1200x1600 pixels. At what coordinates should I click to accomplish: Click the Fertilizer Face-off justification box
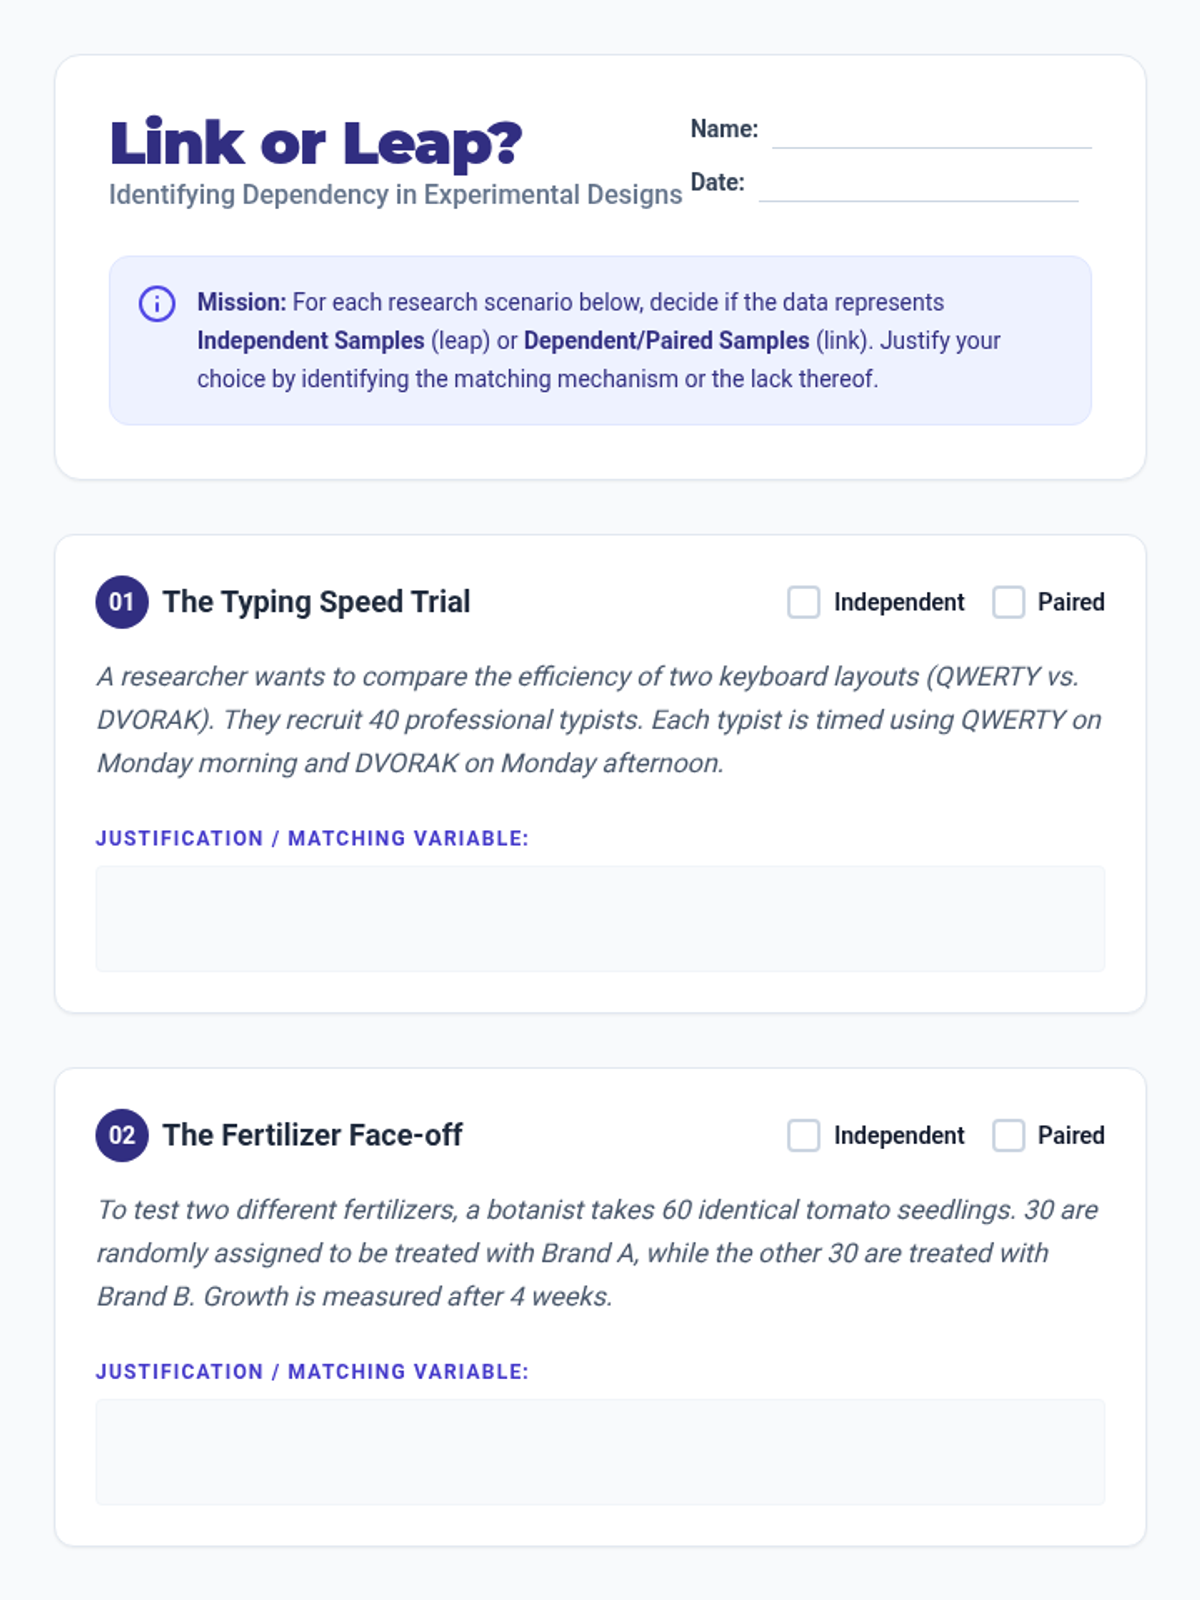click(x=600, y=1451)
